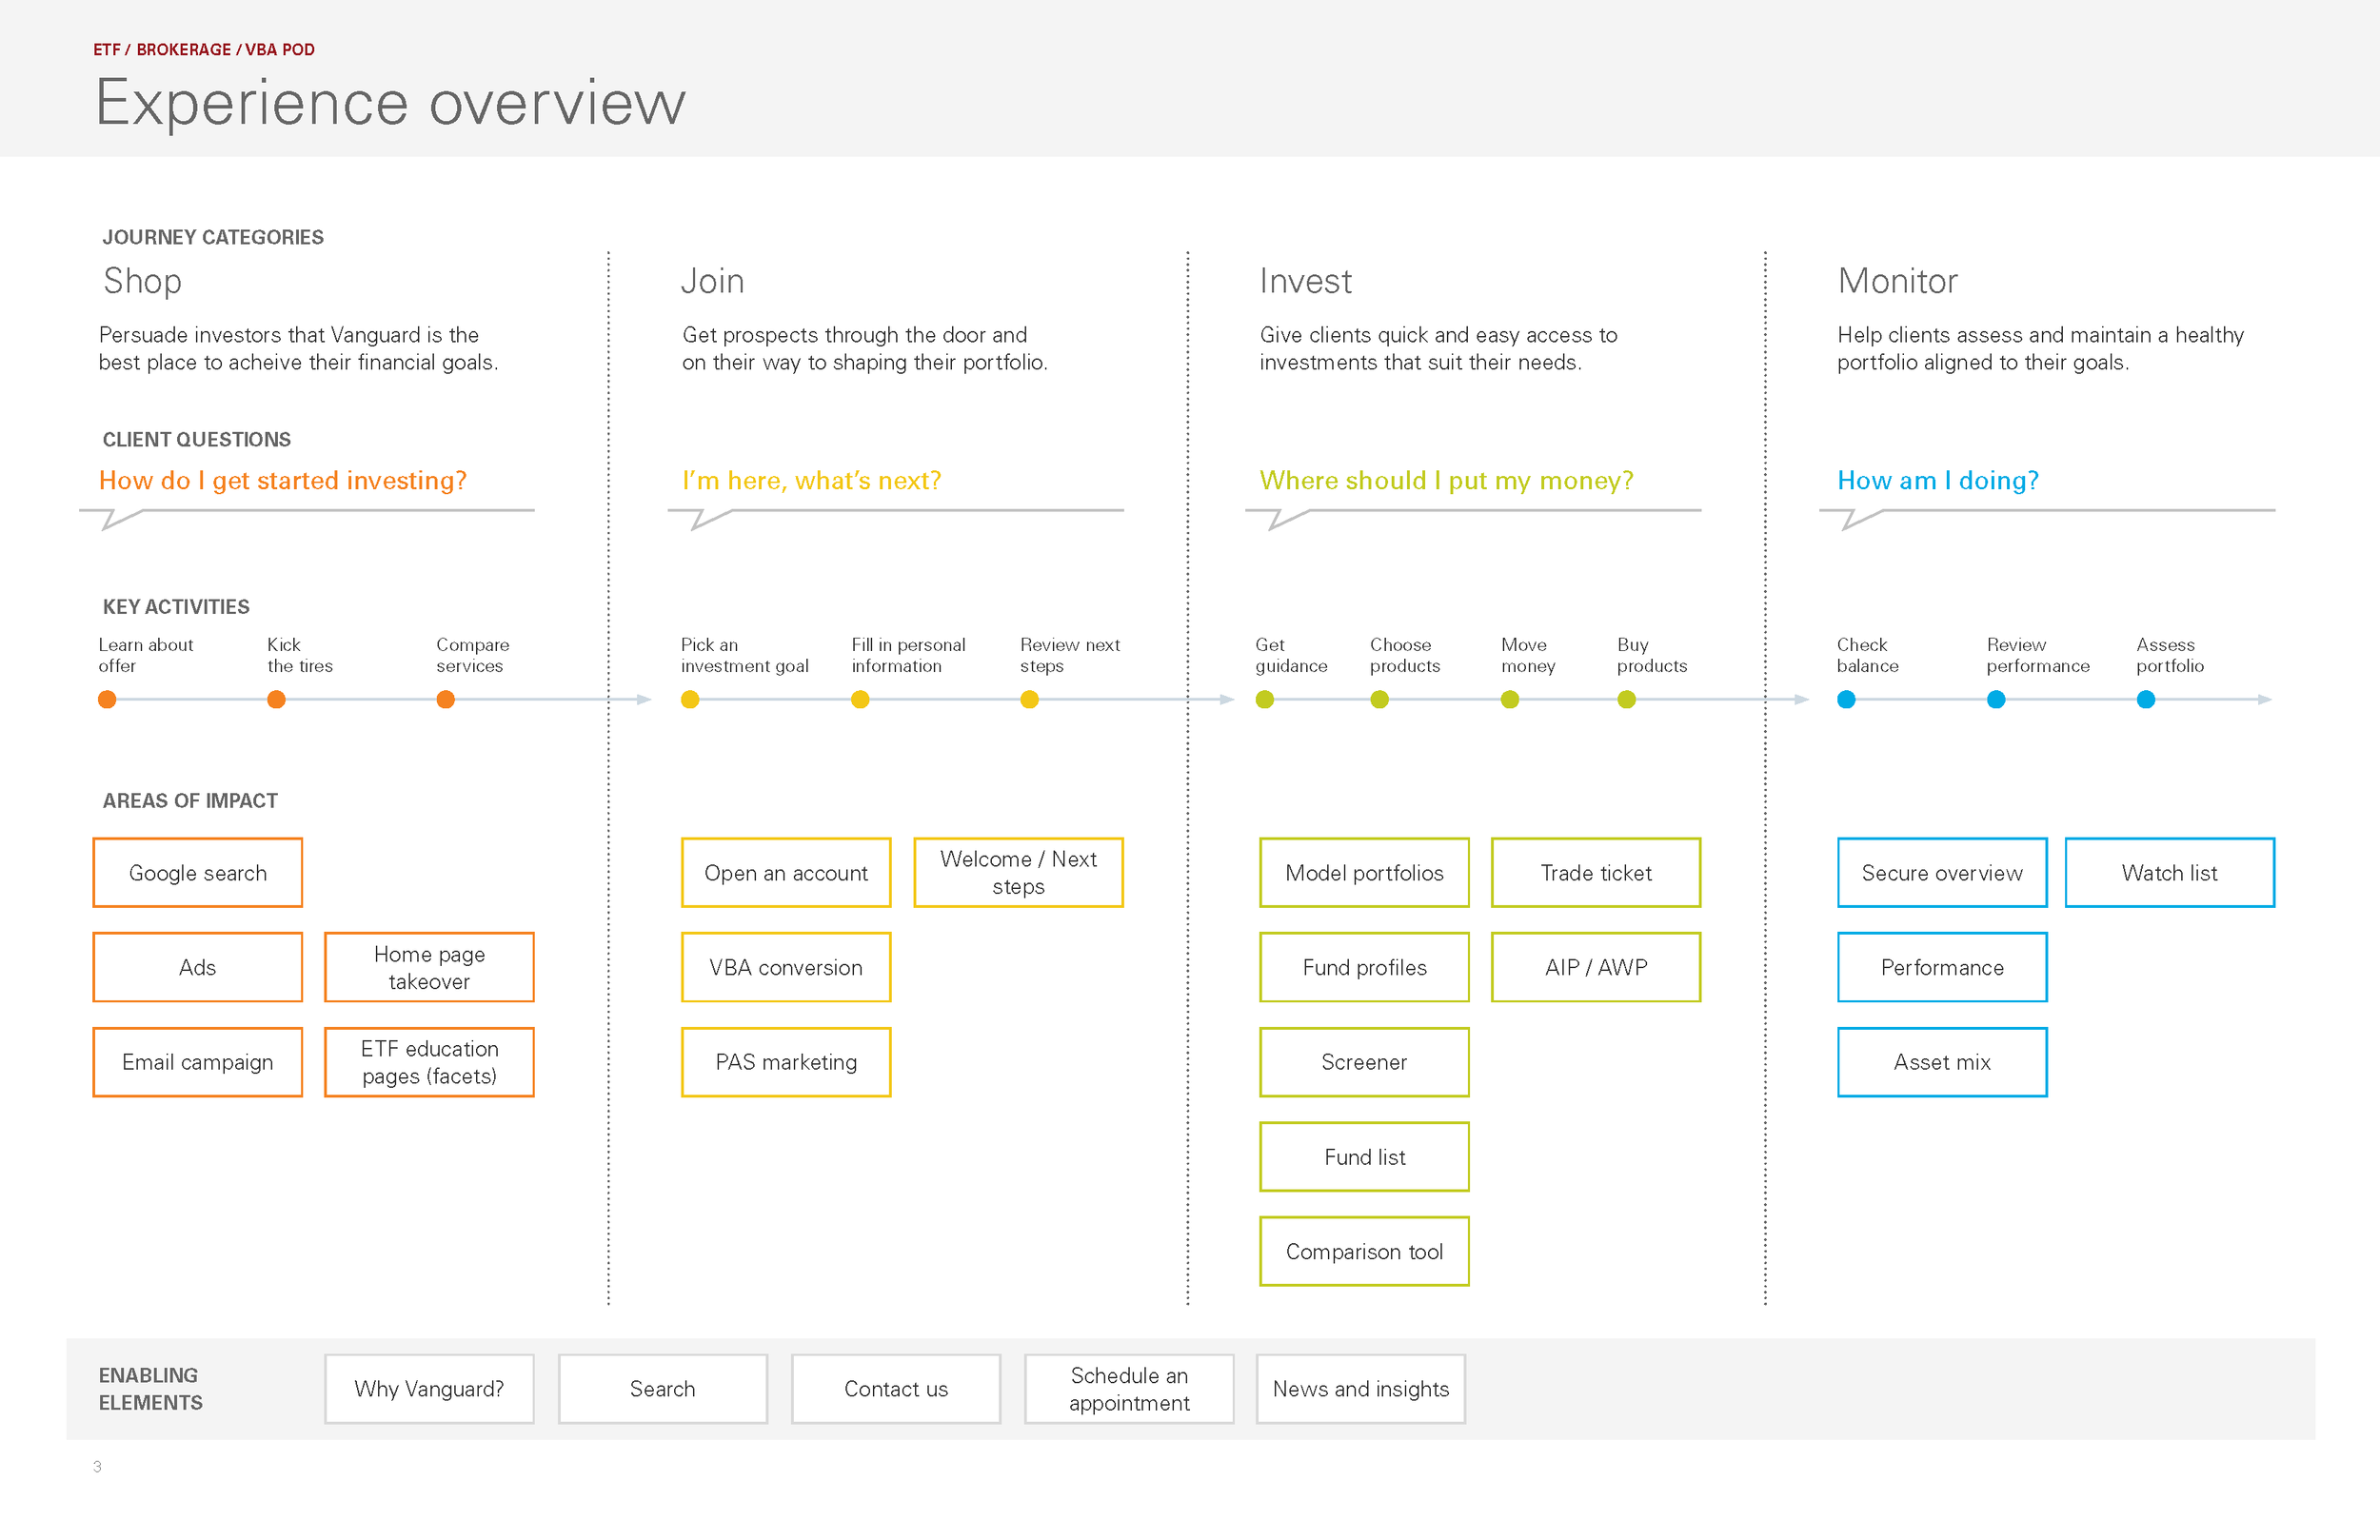Click the Invest journey heading
This screenshot has width=2380, height=1540.
(1306, 281)
